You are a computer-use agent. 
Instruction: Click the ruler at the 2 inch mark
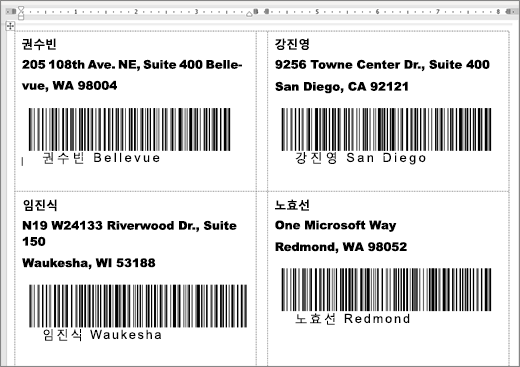[x=136, y=12]
